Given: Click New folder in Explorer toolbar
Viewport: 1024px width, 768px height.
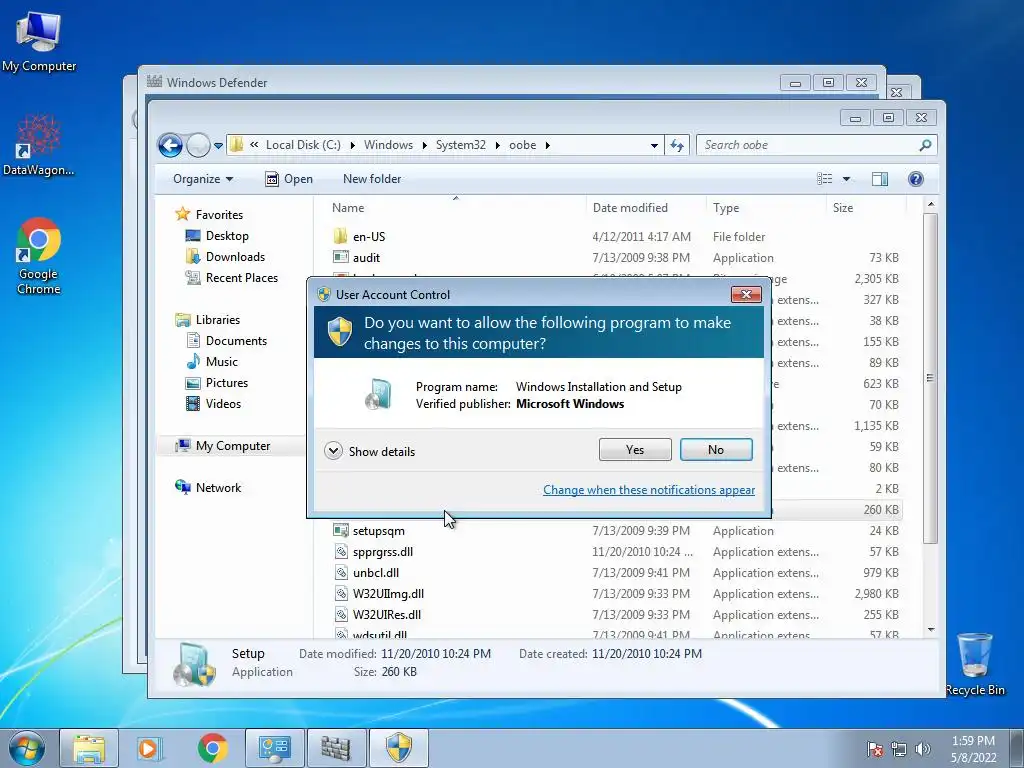Looking at the screenshot, I should [372, 179].
